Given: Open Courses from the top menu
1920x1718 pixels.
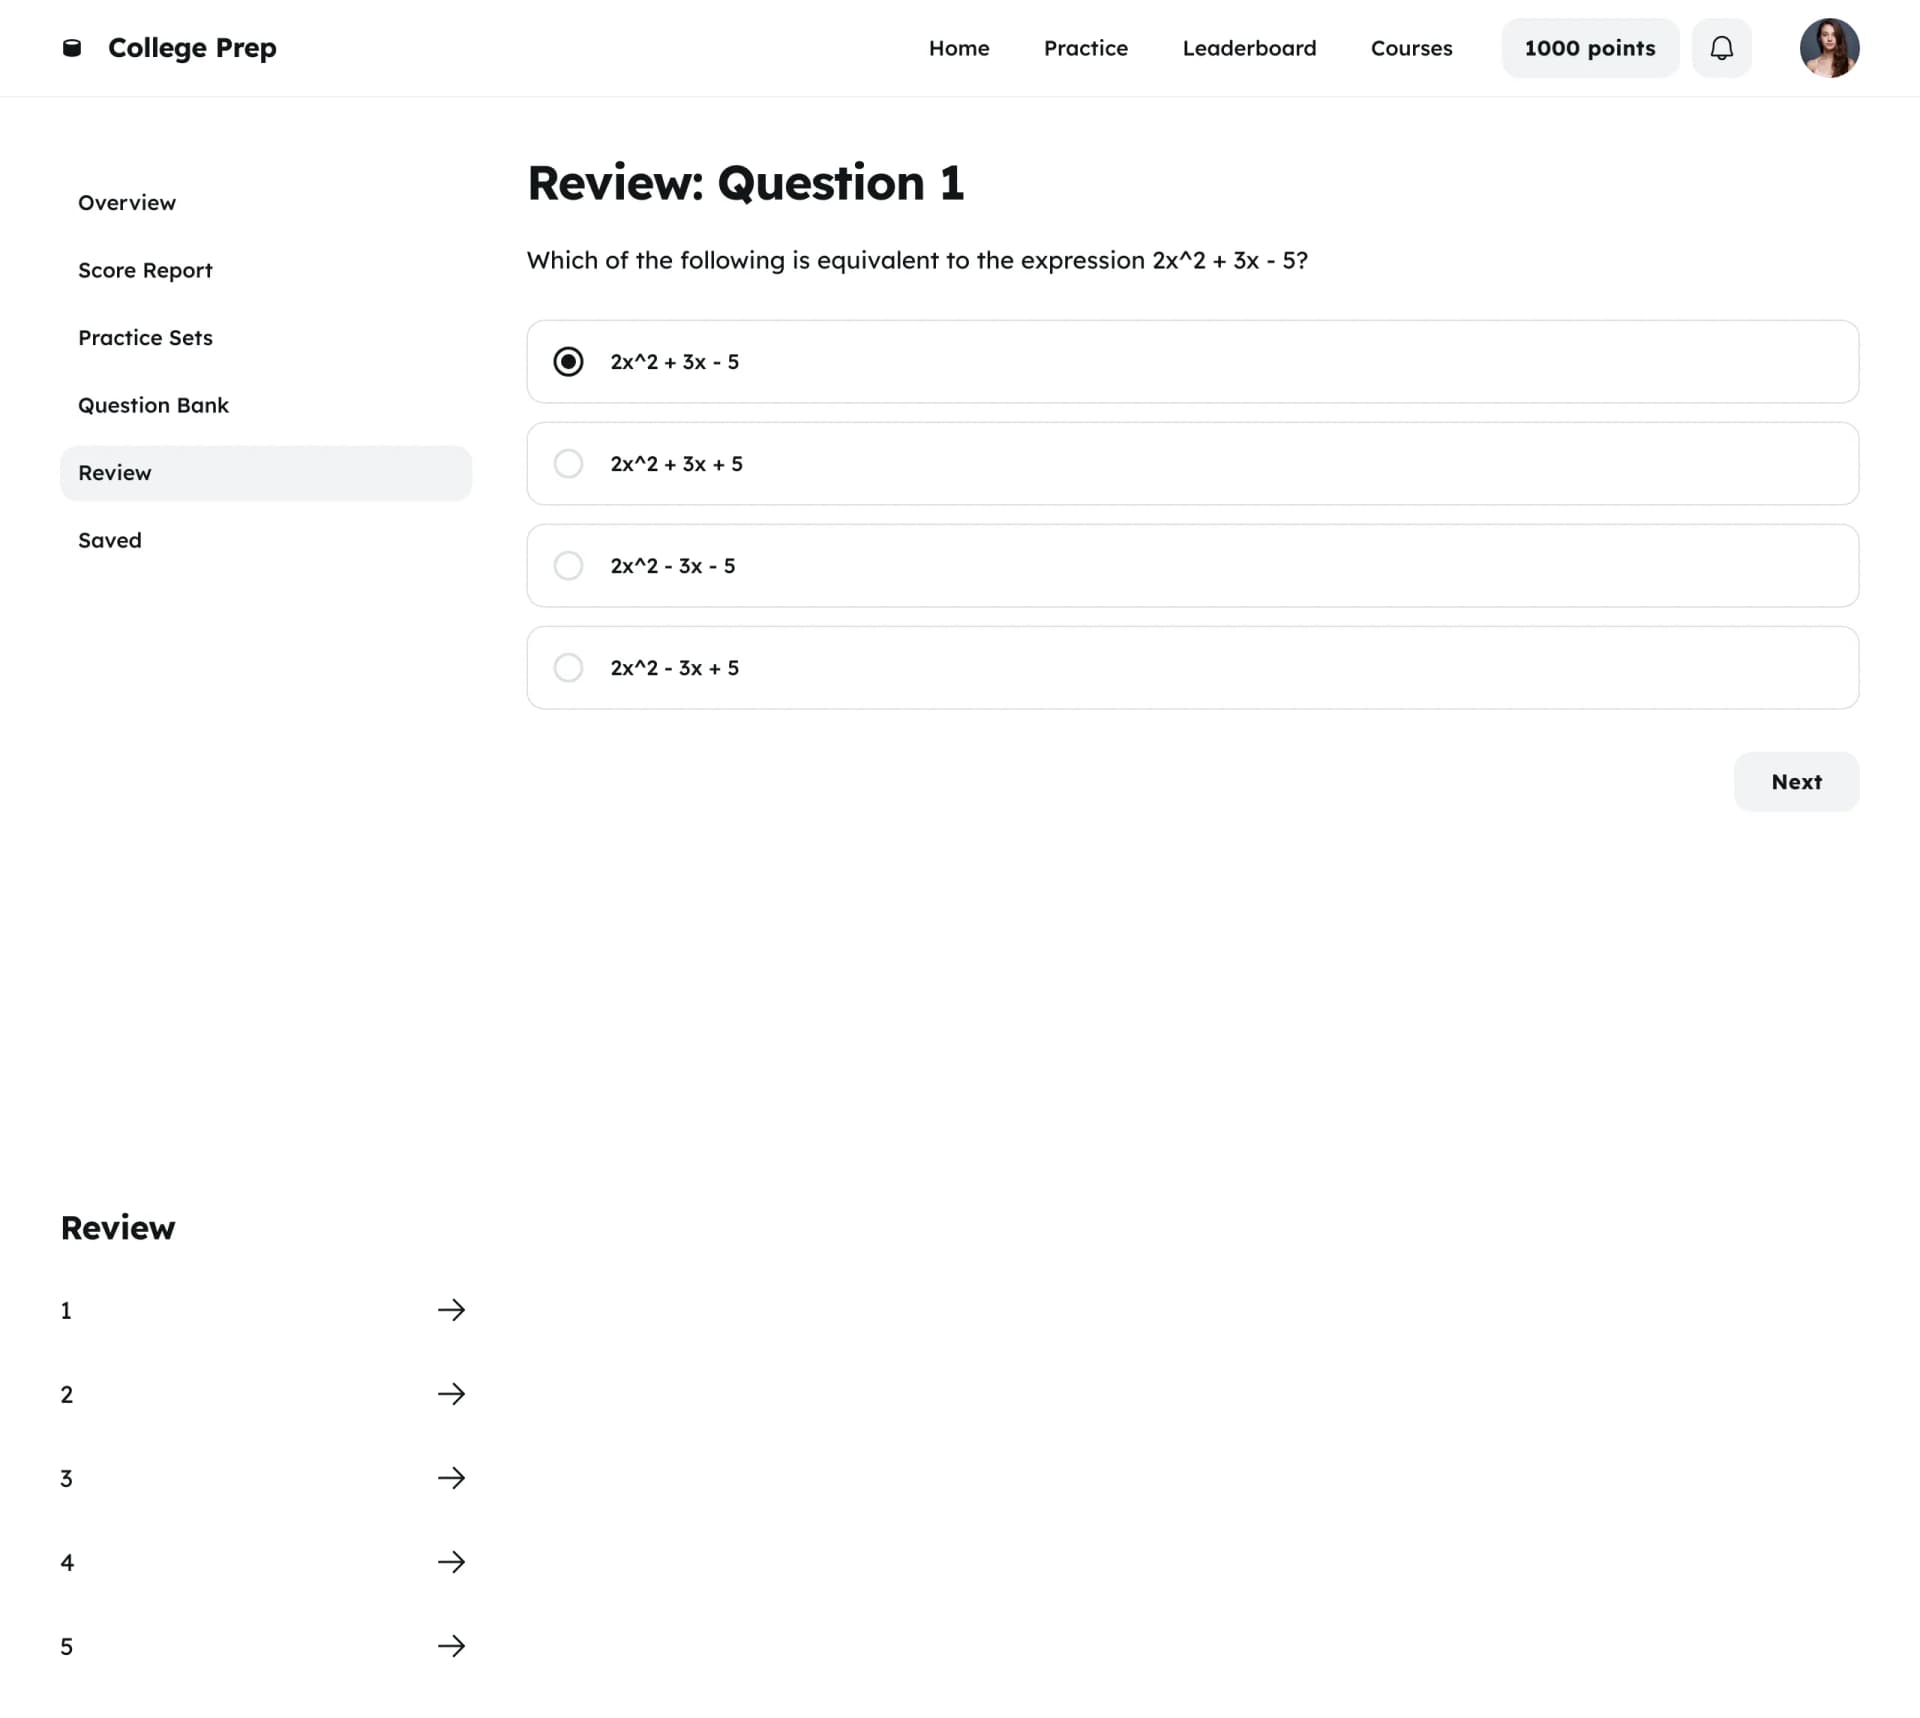Looking at the screenshot, I should (1410, 48).
